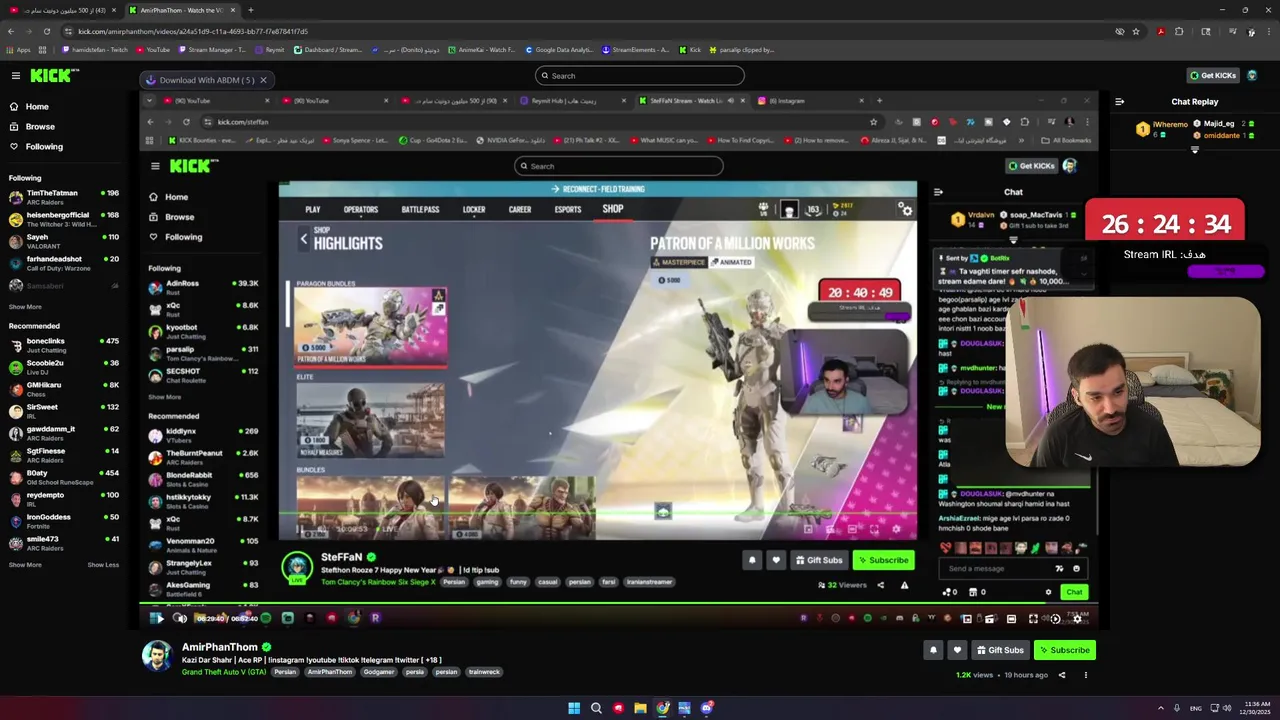Reload the page in browser toolbar
Image resolution: width=1280 pixels, height=720 pixels.
47,31
